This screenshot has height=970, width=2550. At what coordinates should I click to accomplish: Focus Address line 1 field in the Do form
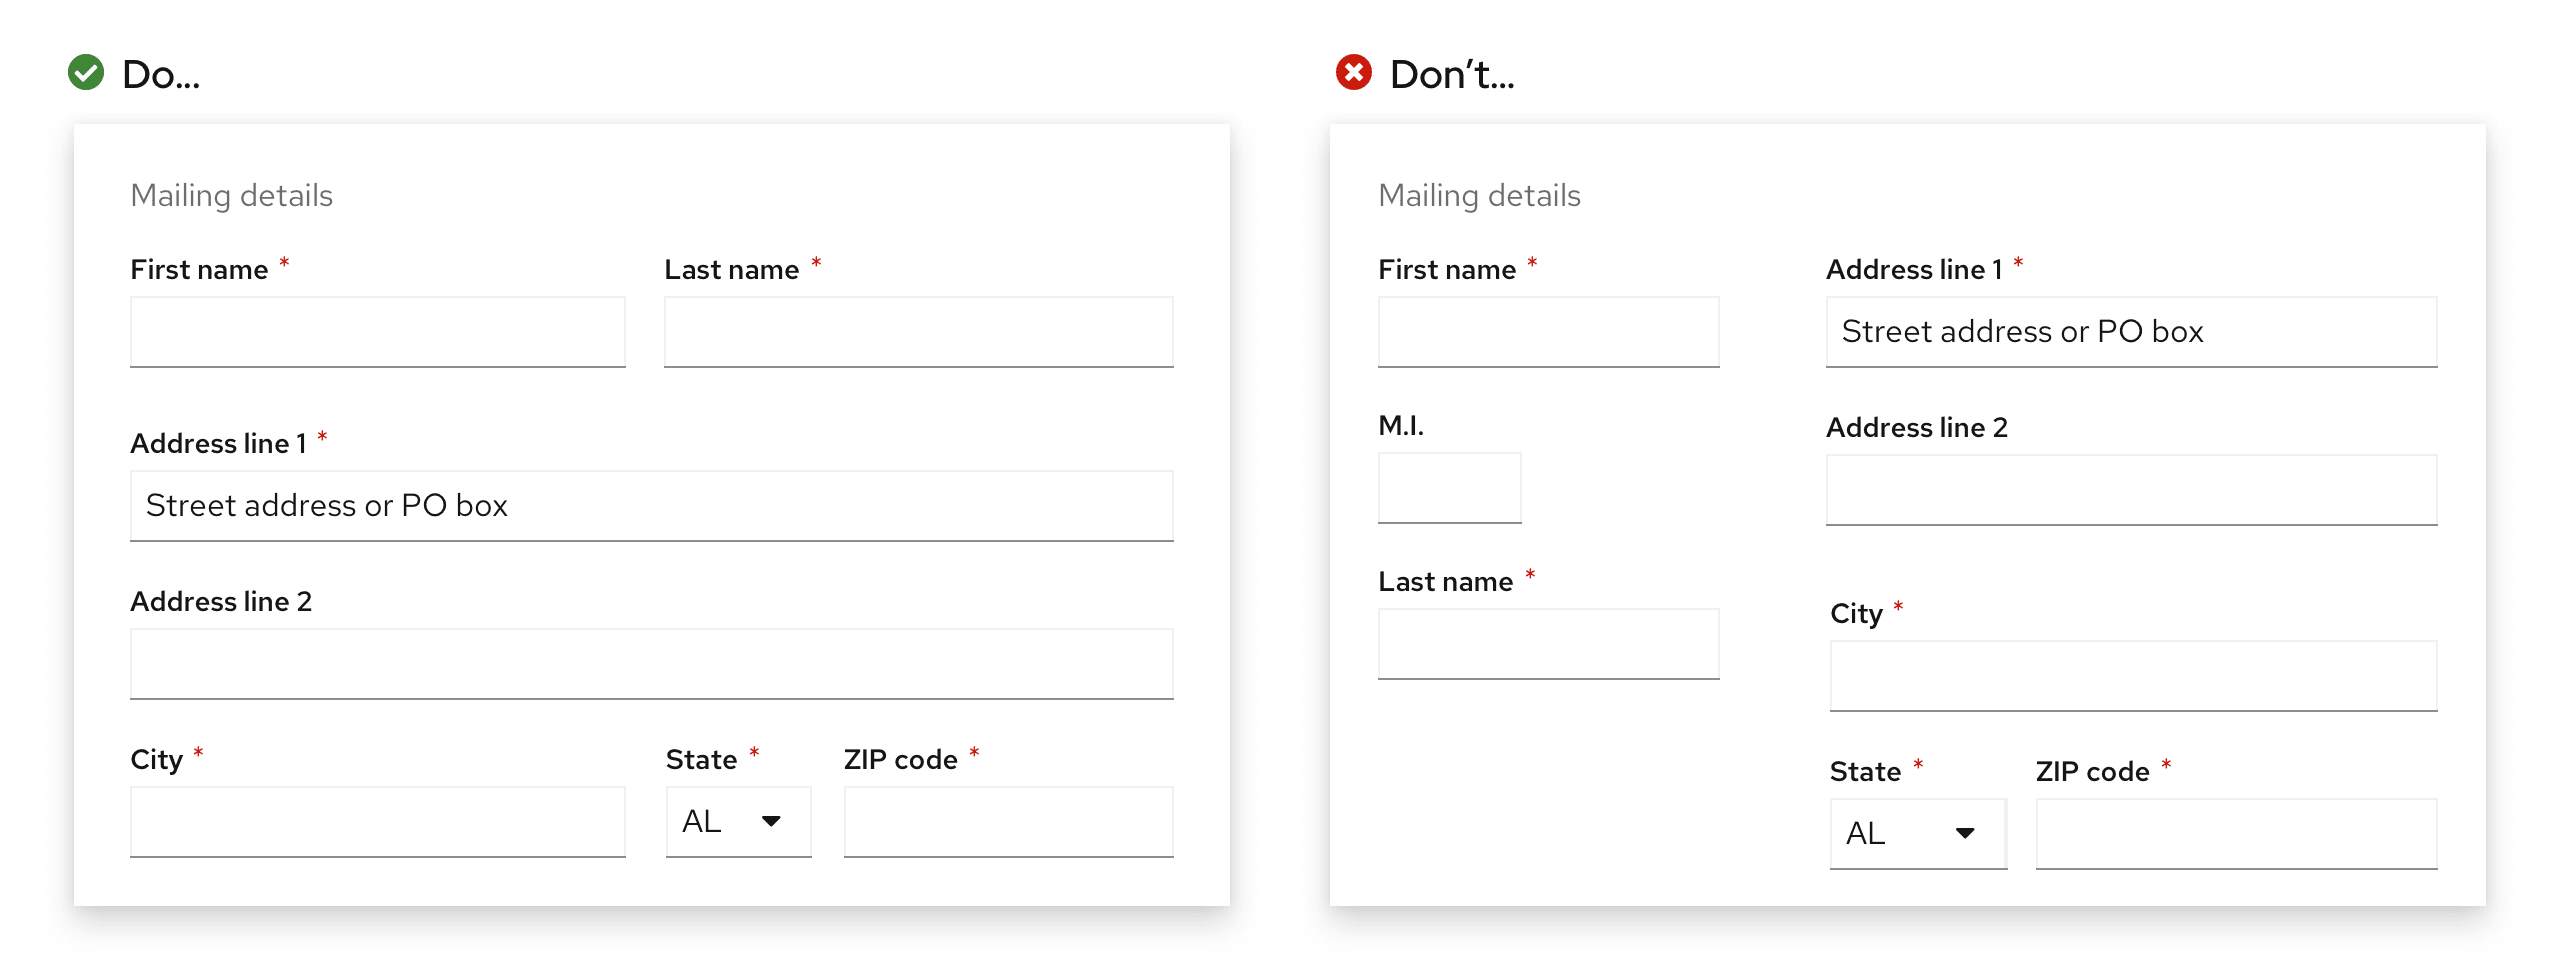(651, 506)
